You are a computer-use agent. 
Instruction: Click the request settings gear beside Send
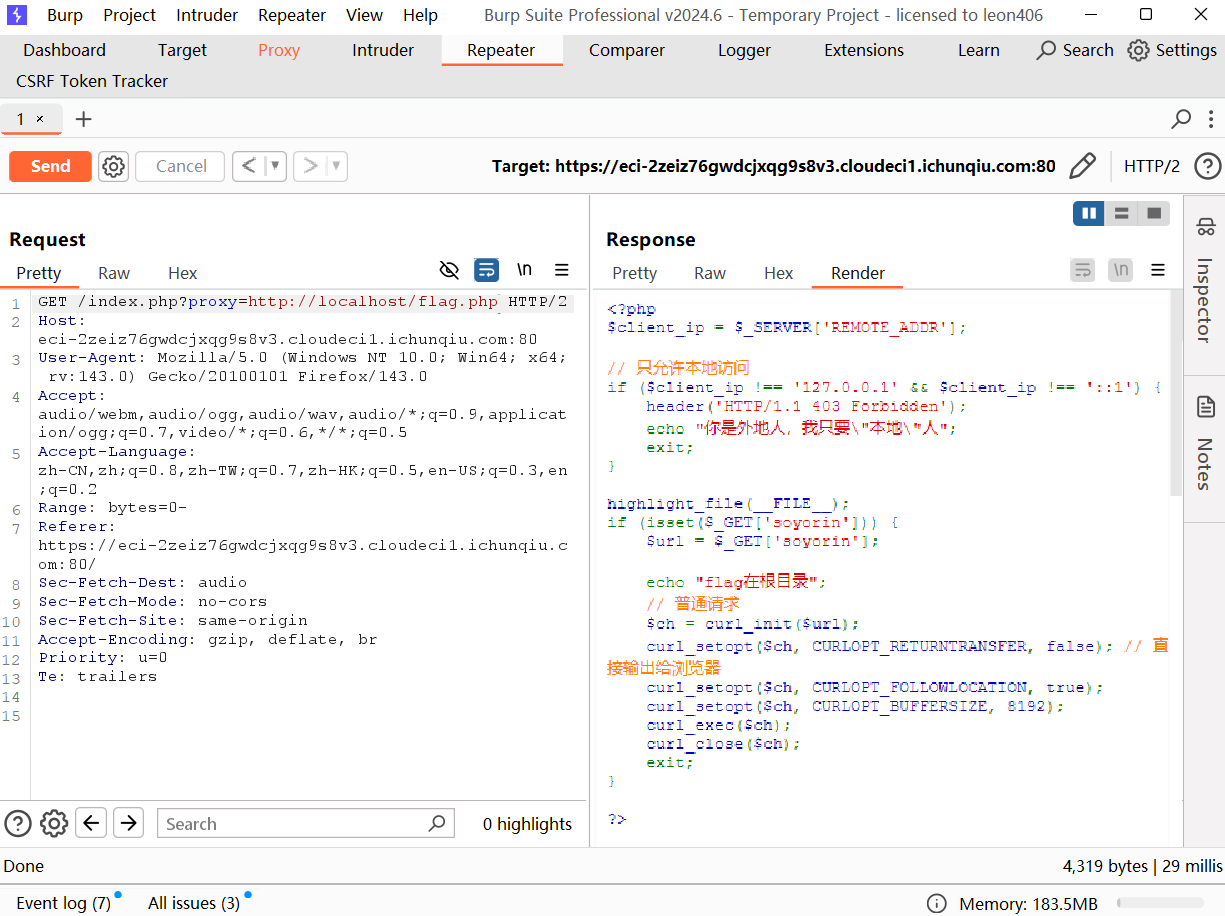114,166
